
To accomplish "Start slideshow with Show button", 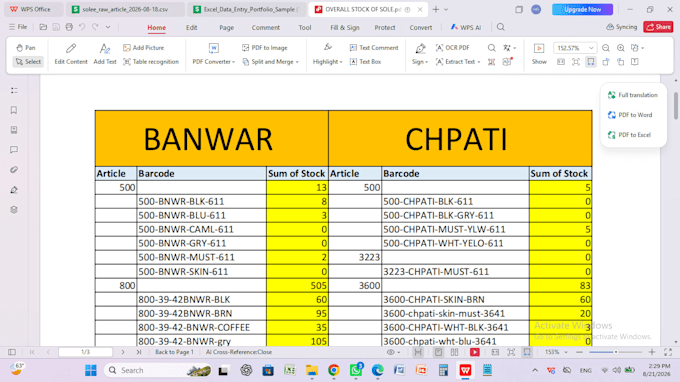I will click(539, 54).
